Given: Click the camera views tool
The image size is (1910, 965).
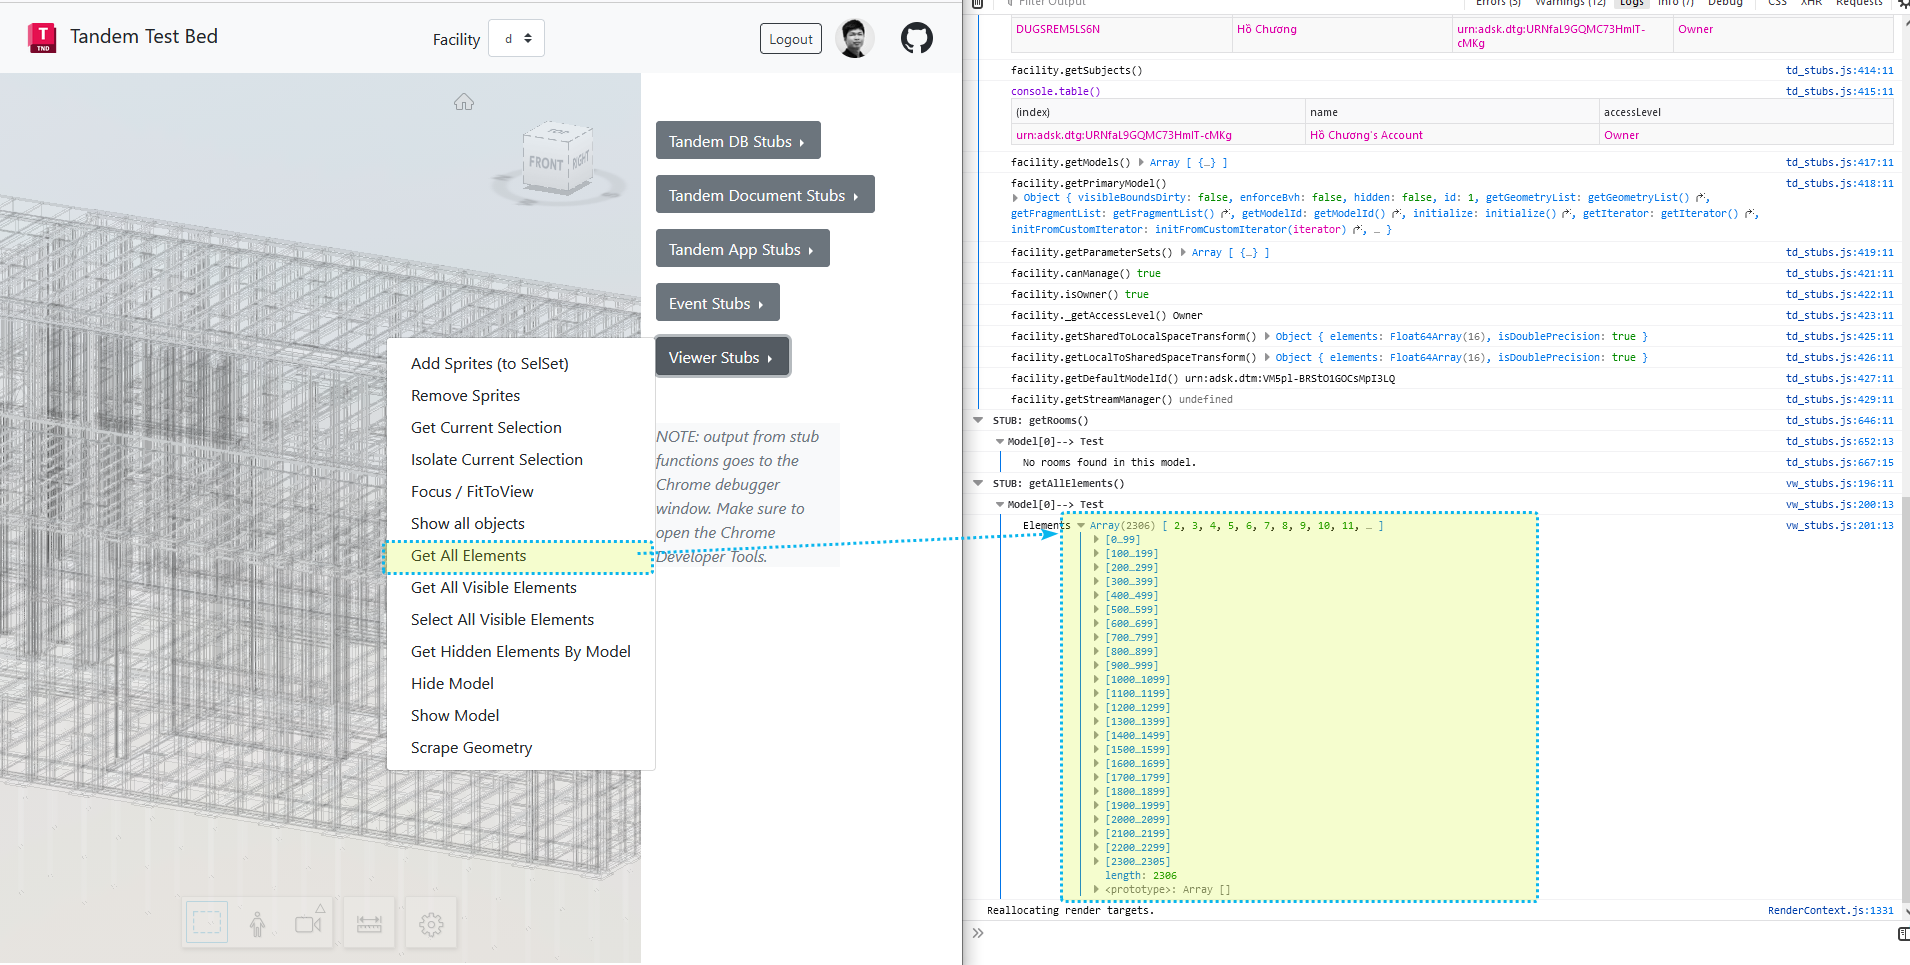Looking at the screenshot, I should (309, 923).
